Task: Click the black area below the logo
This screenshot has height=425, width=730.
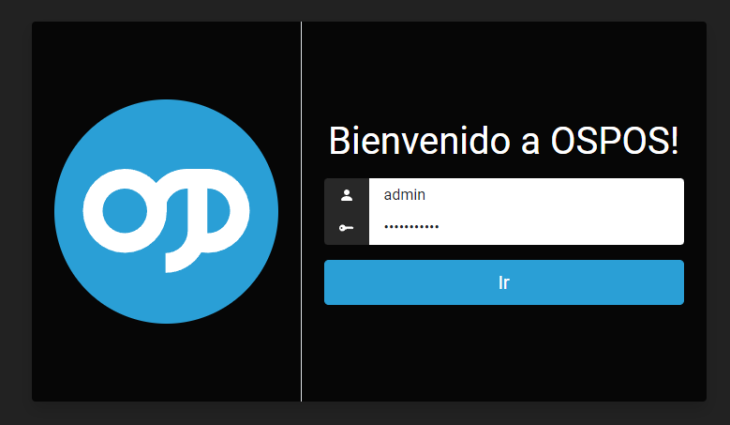Action: click(166, 363)
